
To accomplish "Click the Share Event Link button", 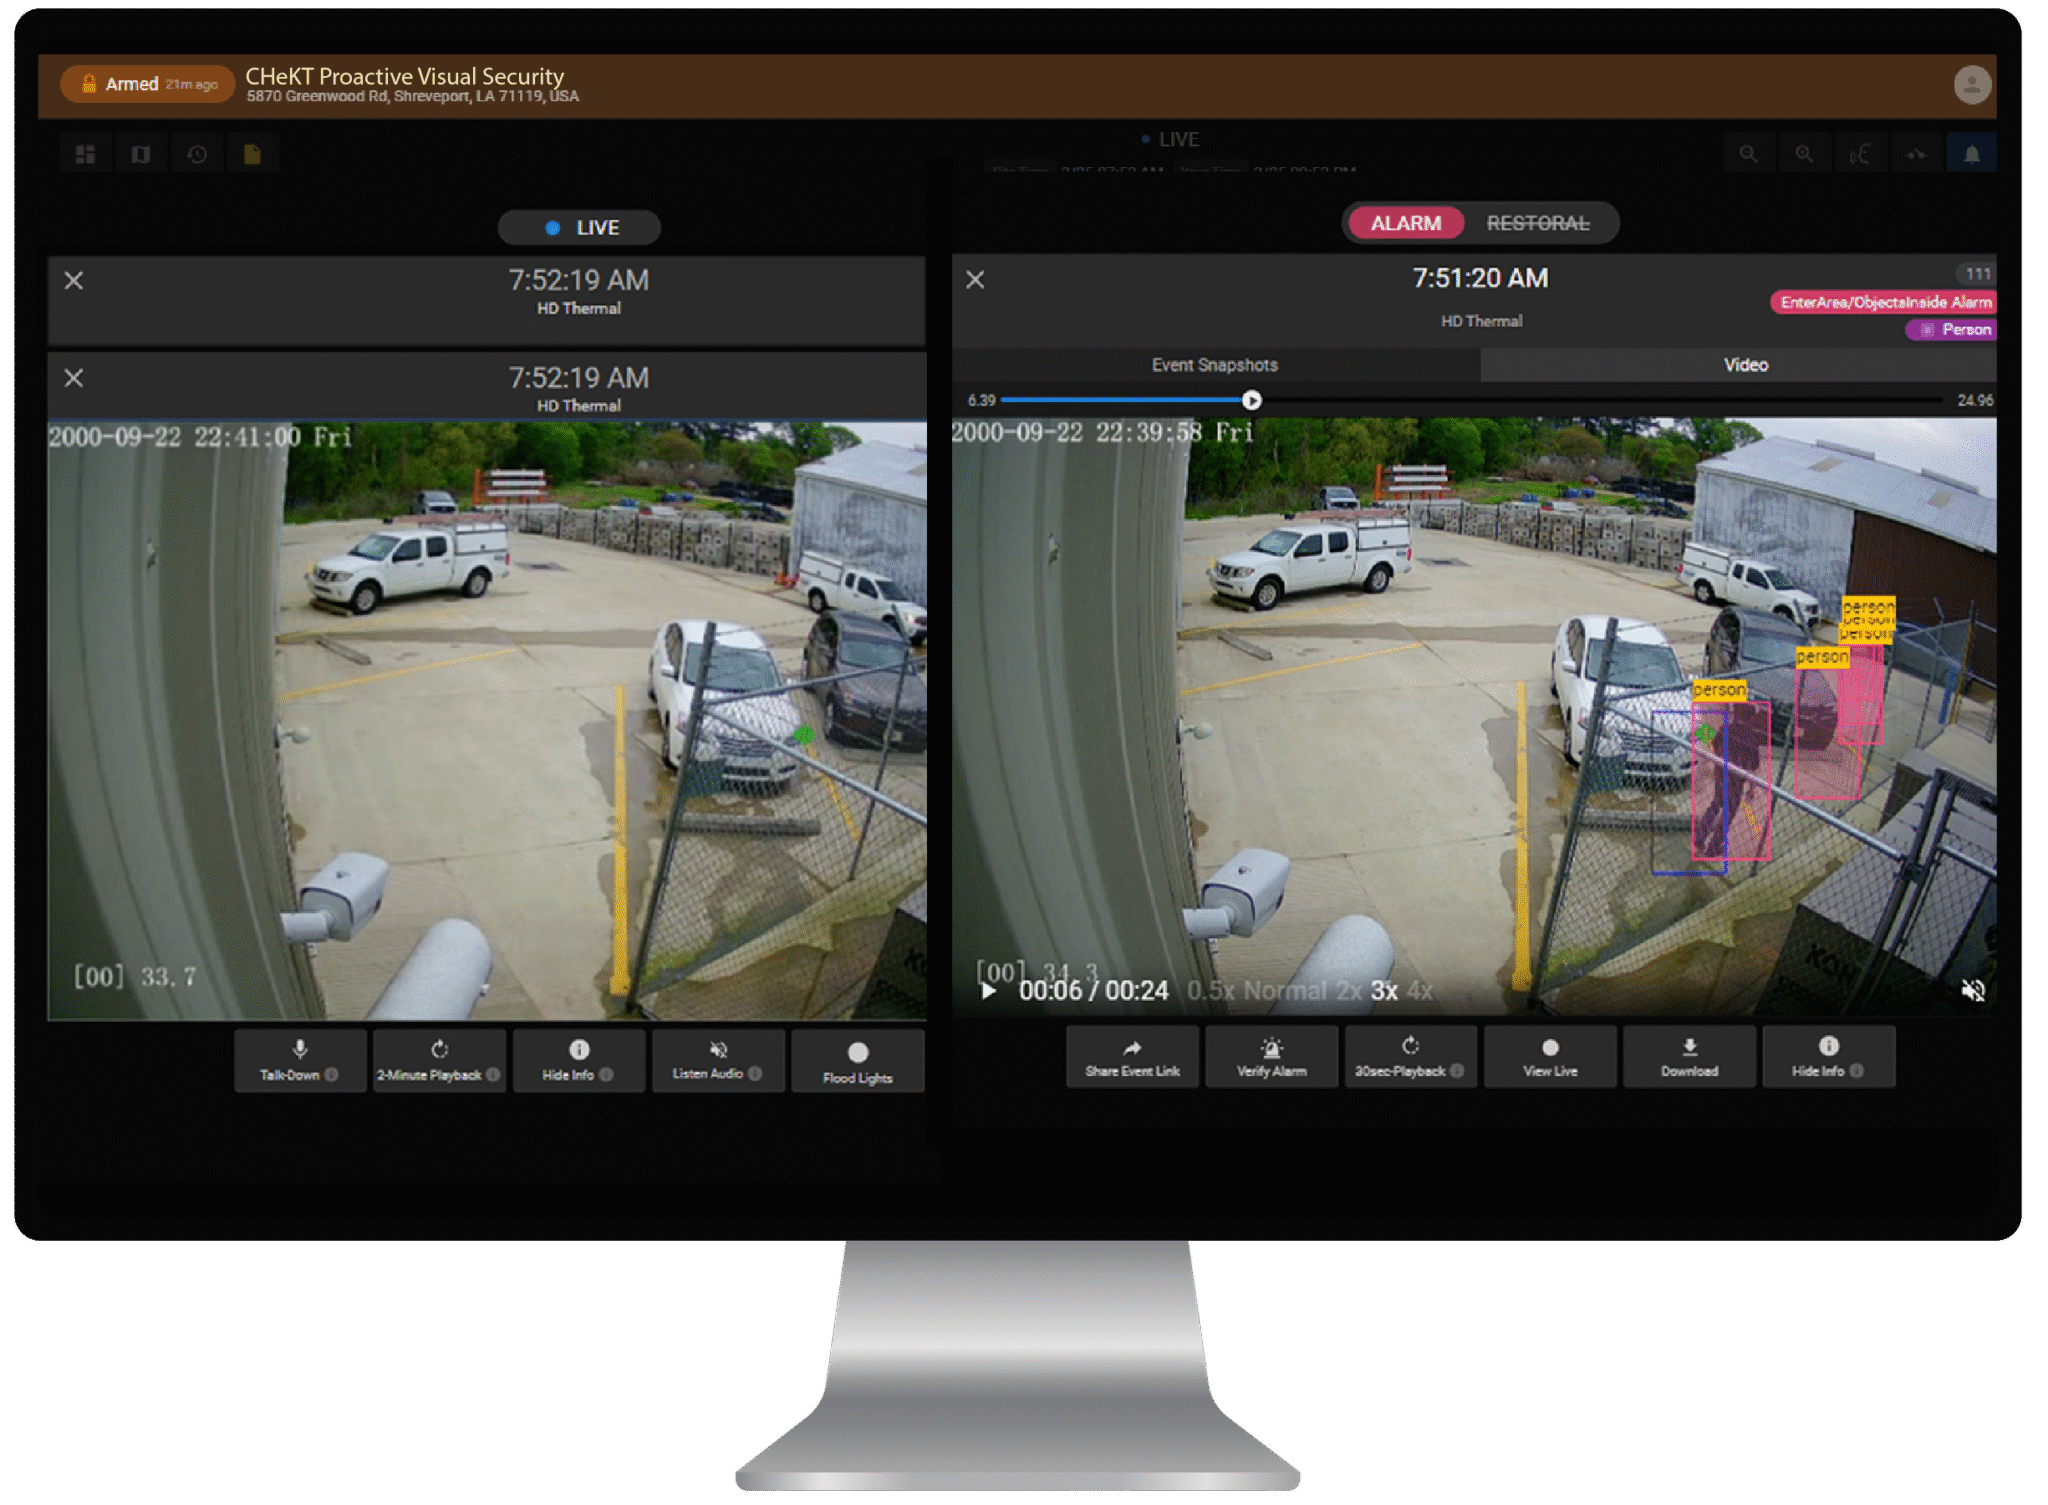I will click(1131, 1057).
